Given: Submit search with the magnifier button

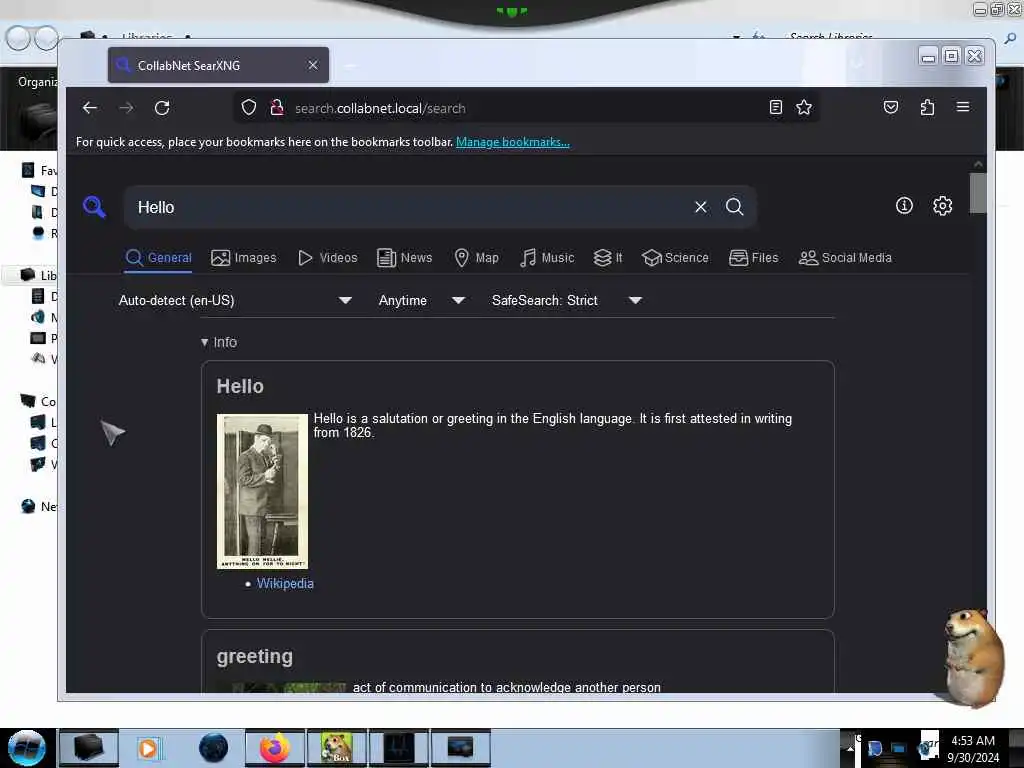Looking at the screenshot, I should [x=735, y=207].
